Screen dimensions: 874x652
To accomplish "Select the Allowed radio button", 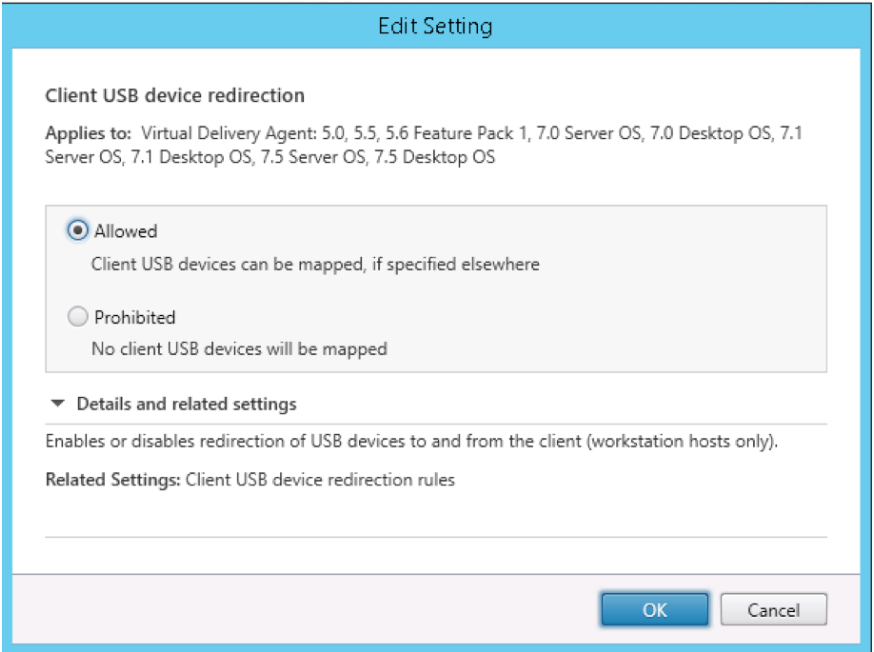I will point(77,231).
